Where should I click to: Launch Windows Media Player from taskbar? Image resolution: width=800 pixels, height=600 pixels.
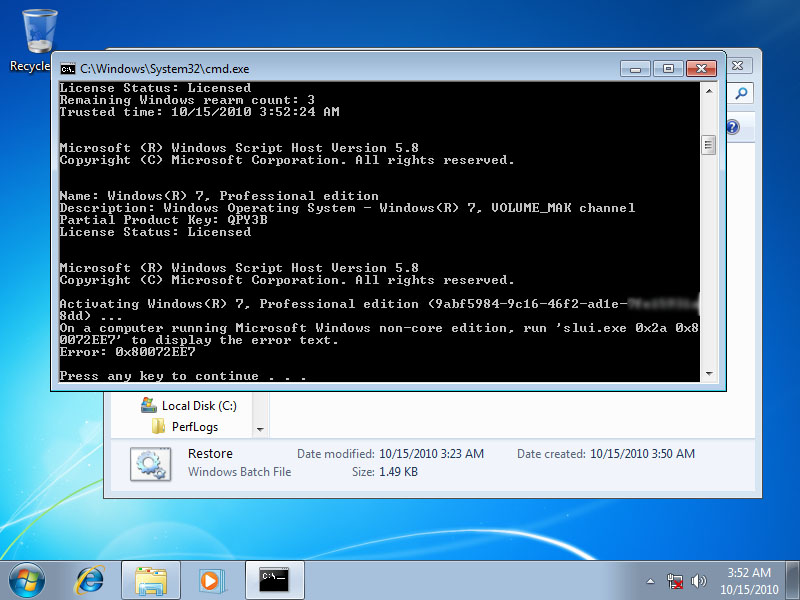210,581
